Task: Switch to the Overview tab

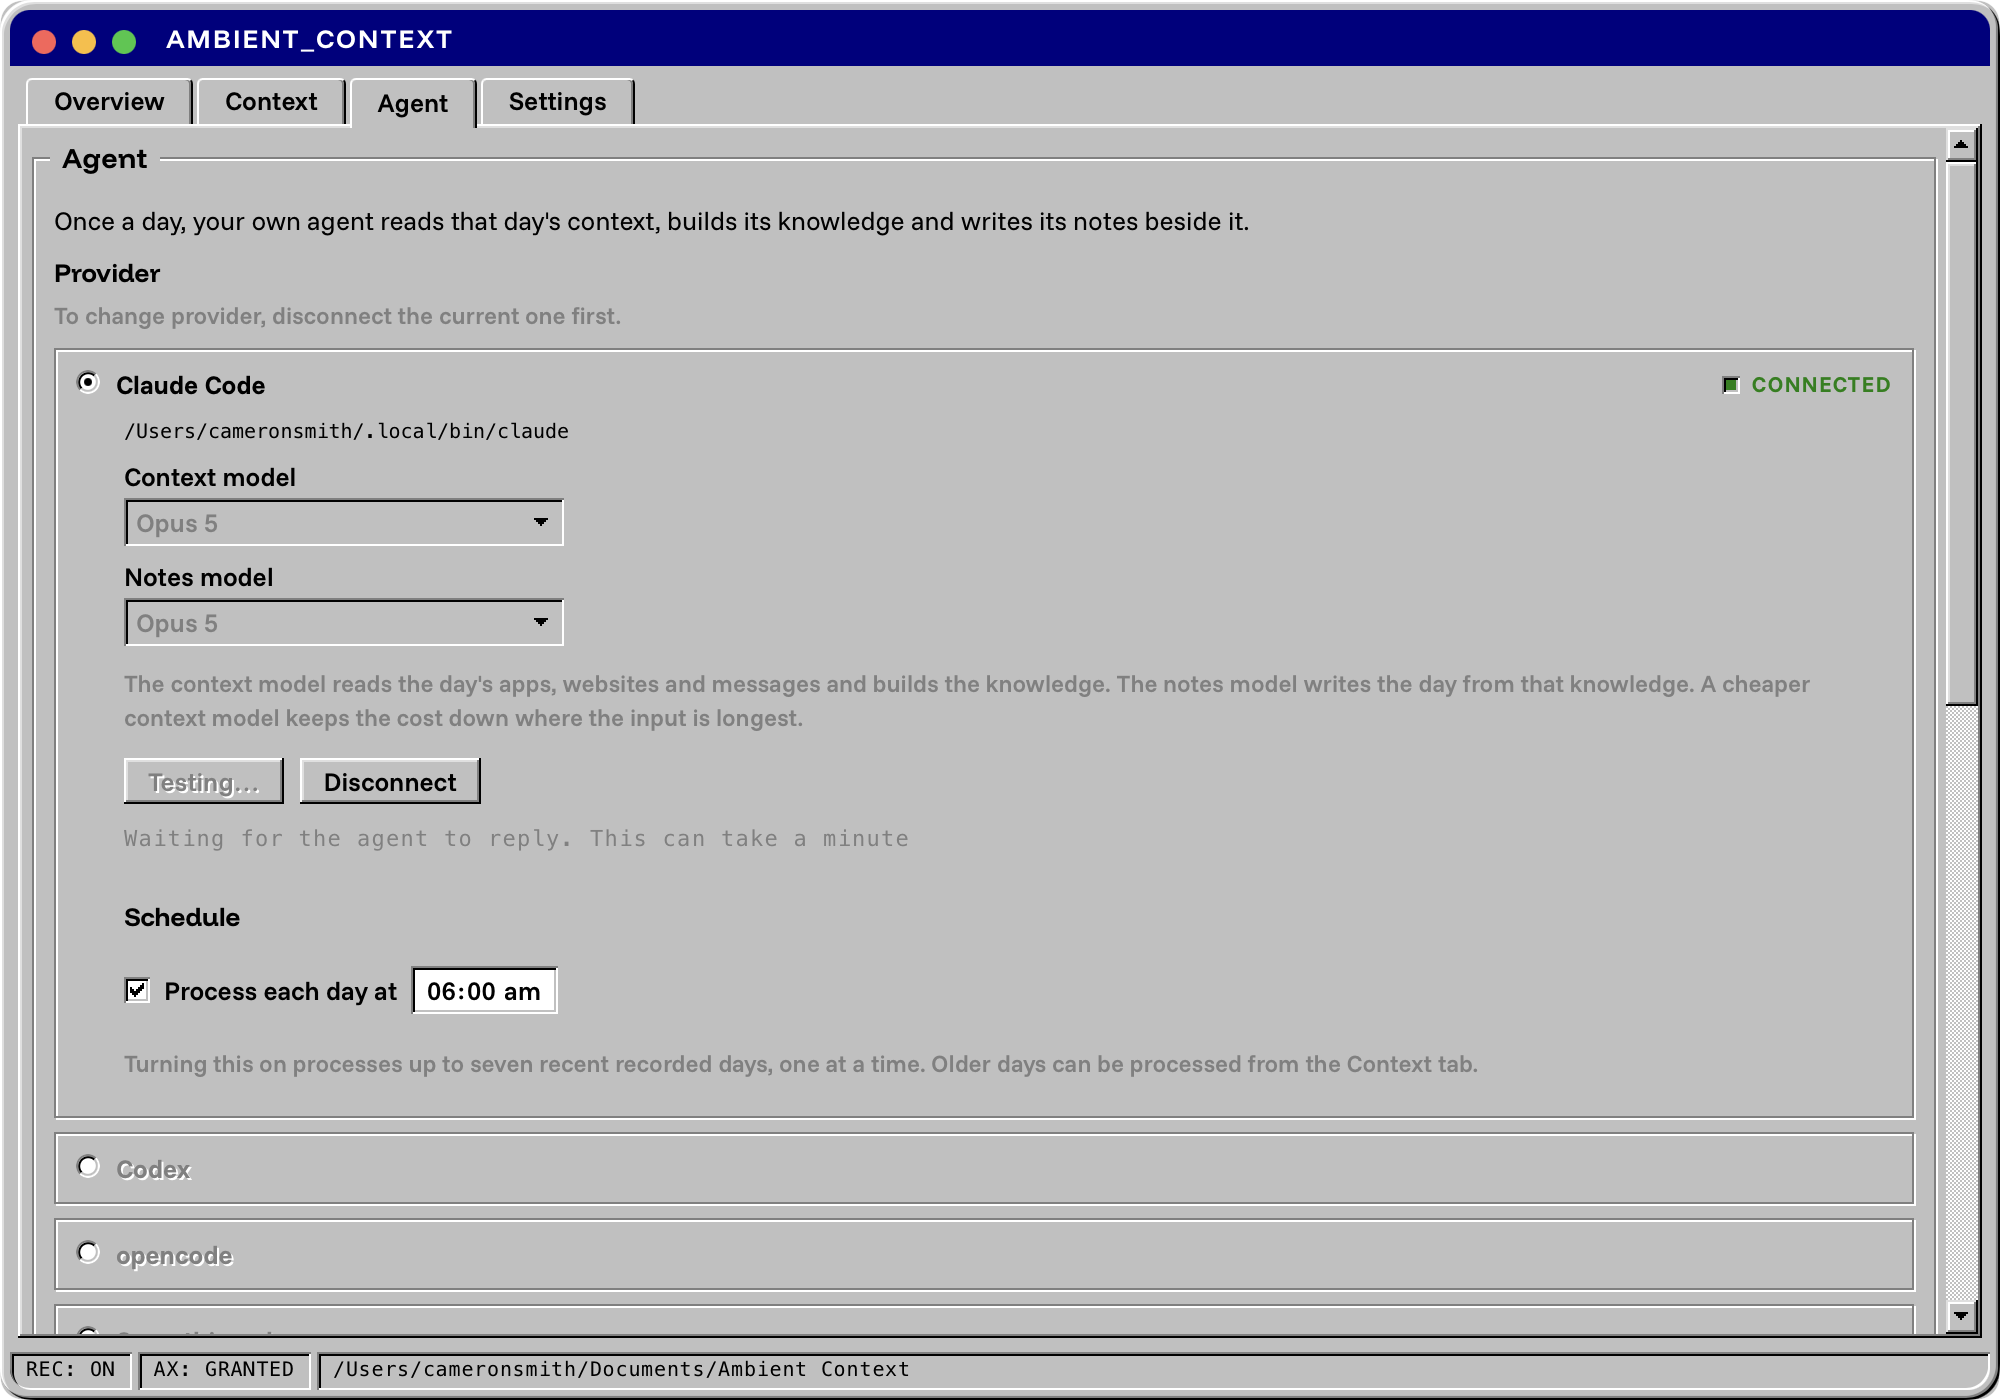Action: coord(109,102)
